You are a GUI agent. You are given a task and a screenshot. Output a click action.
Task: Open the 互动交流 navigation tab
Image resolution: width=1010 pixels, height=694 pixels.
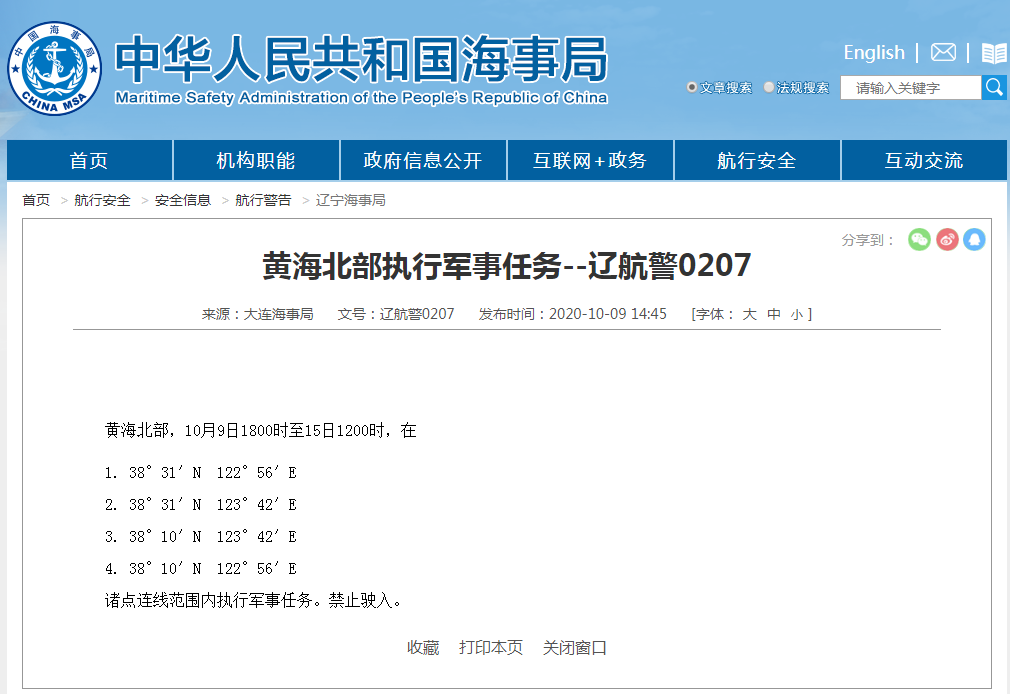pos(924,160)
